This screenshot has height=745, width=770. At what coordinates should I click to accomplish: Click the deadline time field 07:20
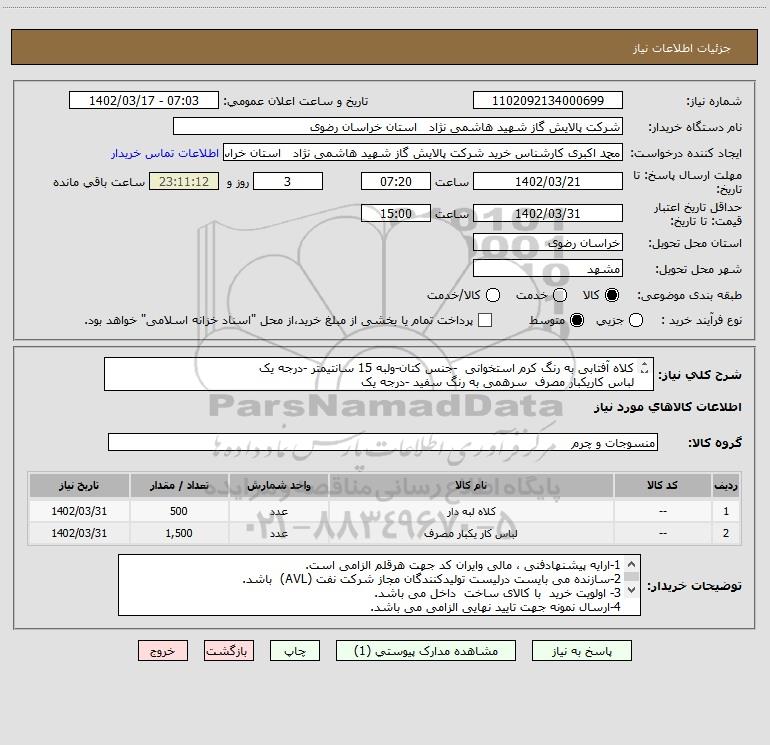click(x=396, y=181)
